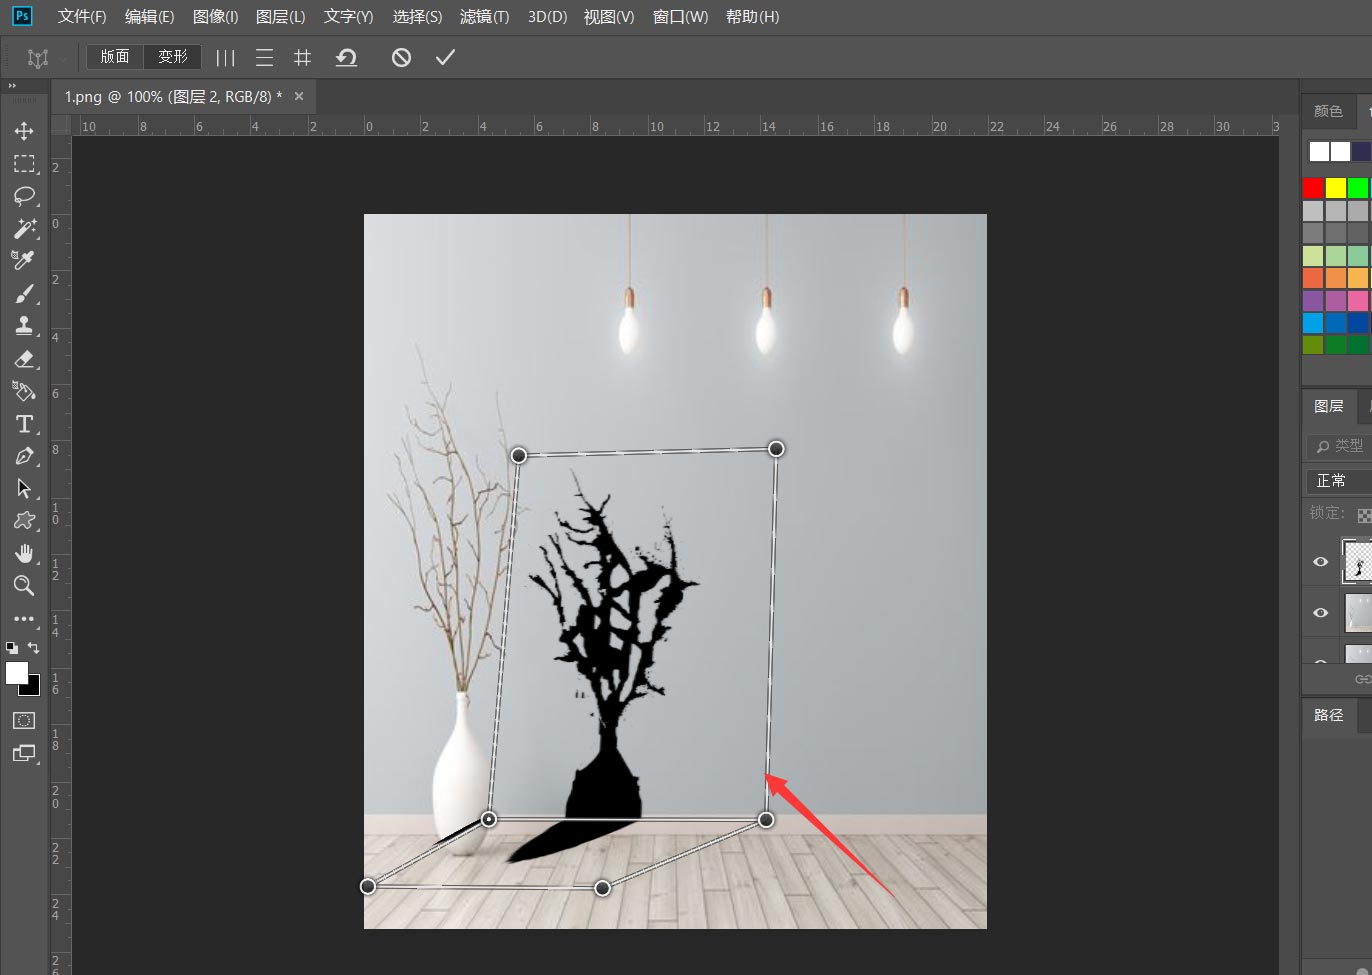Switch to the 路径 panel tab
The width and height of the screenshot is (1372, 975).
tap(1328, 715)
